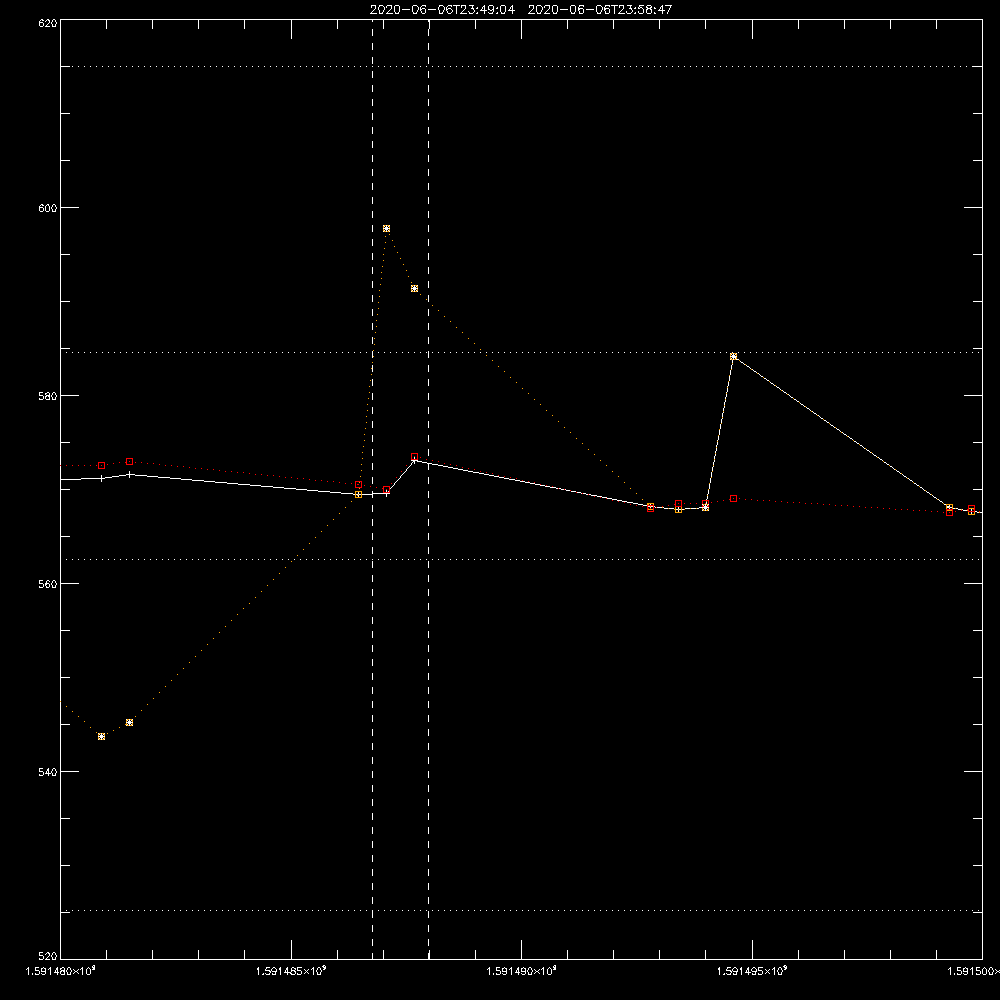Select the orange data point near 545
This screenshot has height=1000, width=1000.
coord(129,723)
